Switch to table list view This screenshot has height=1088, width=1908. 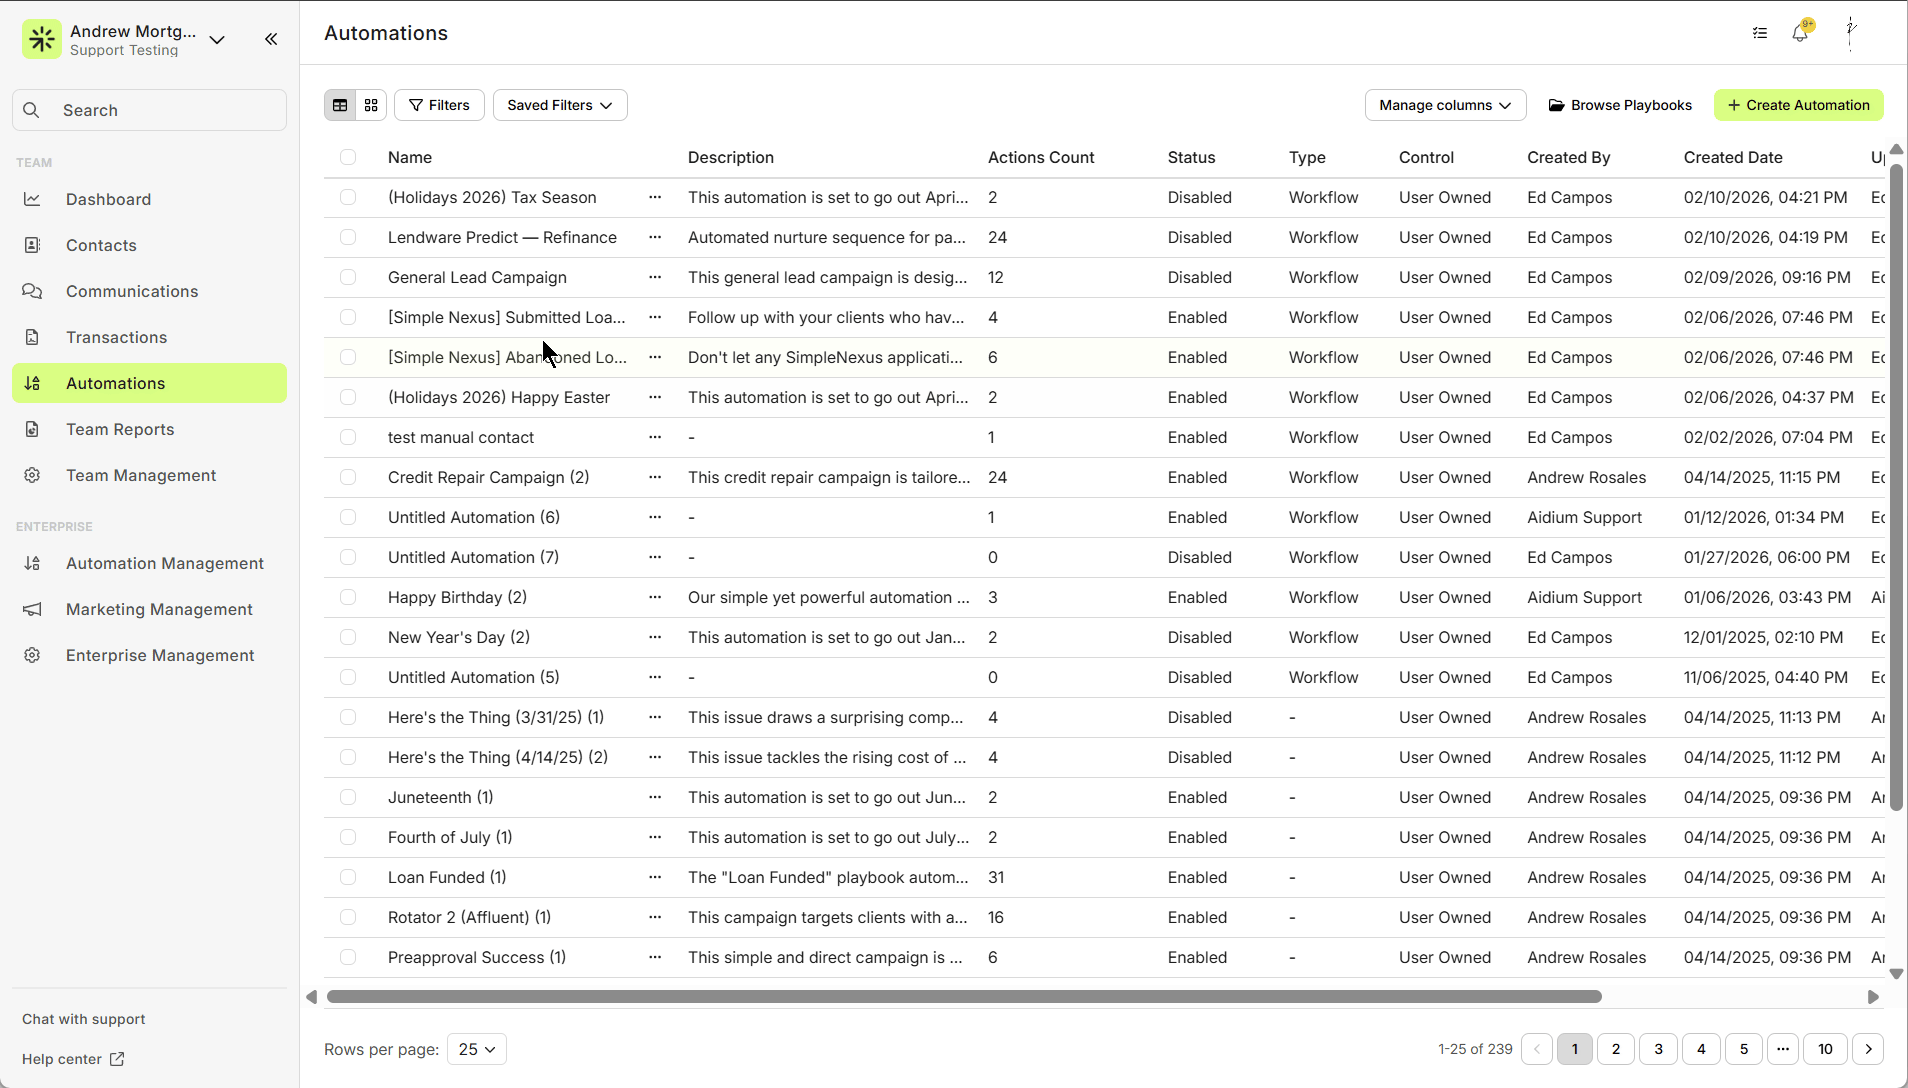pos(340,105)
